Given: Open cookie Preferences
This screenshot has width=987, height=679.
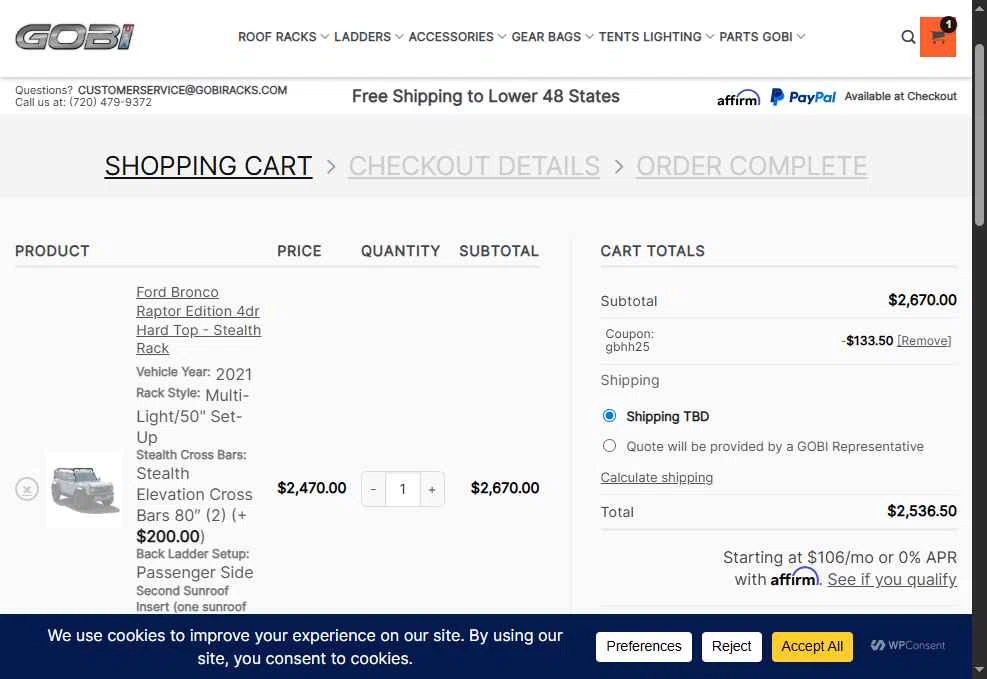Looking at the screenshot, I should tap(643, 646).
